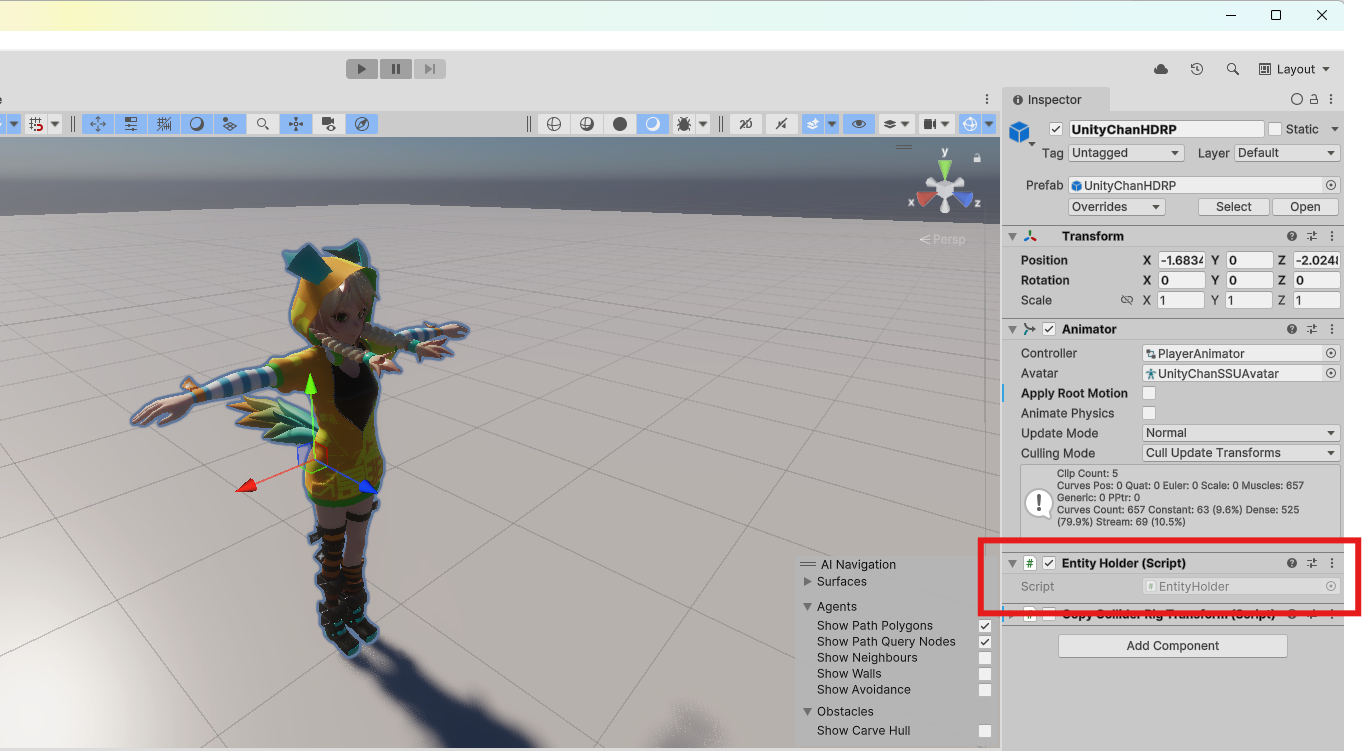
Task: Open Animator component three-dot menu
Action: tap(1332, 329)
